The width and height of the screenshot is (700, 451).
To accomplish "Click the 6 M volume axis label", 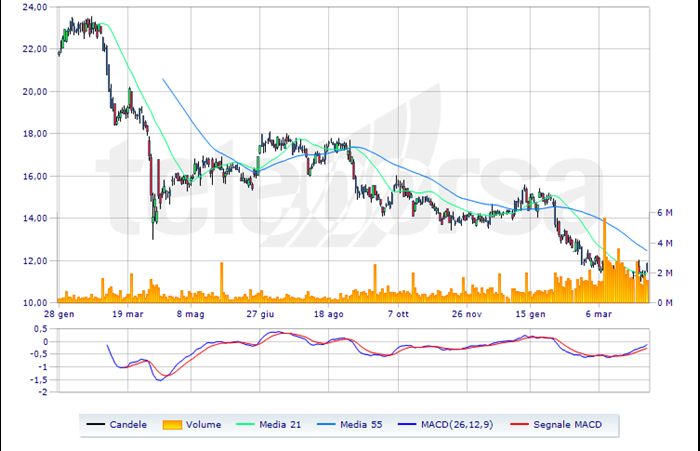I will pyautogui.click(x=665, y=213).
